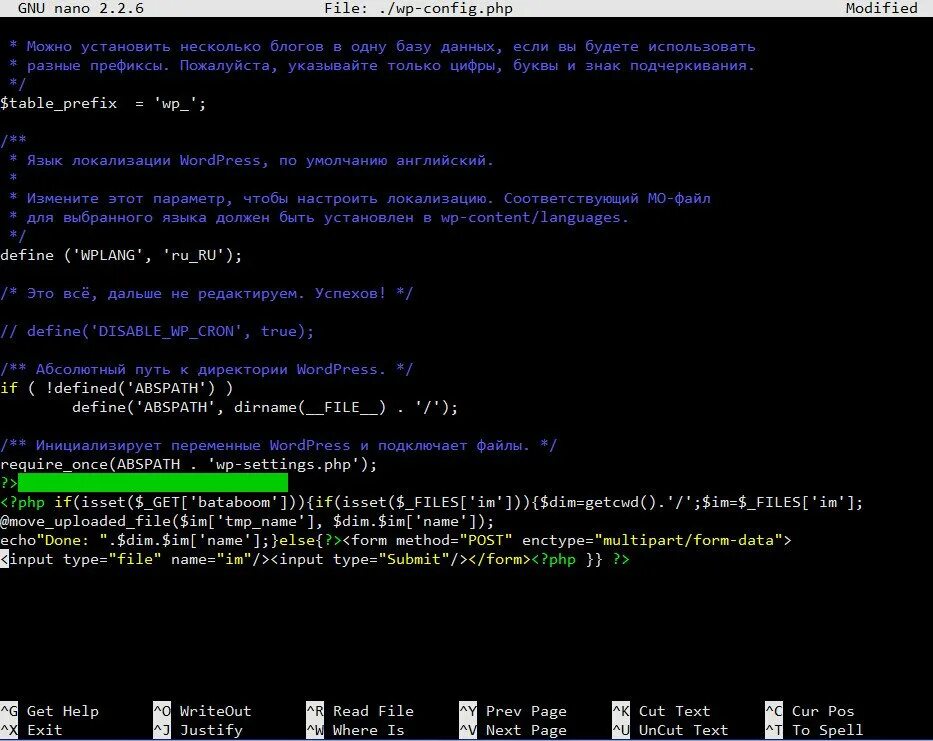Click the Инициализирует переменные WordPress comment

point(278,445)
